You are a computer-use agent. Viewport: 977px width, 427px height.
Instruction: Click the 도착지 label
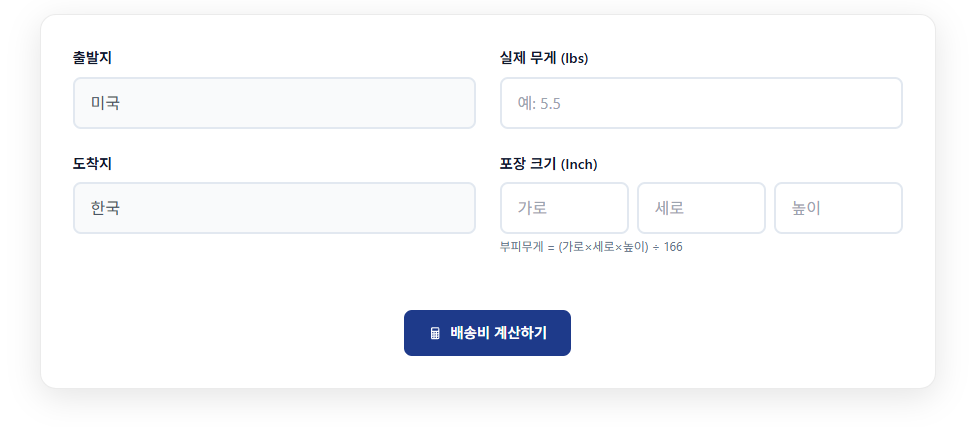[92, 163]
